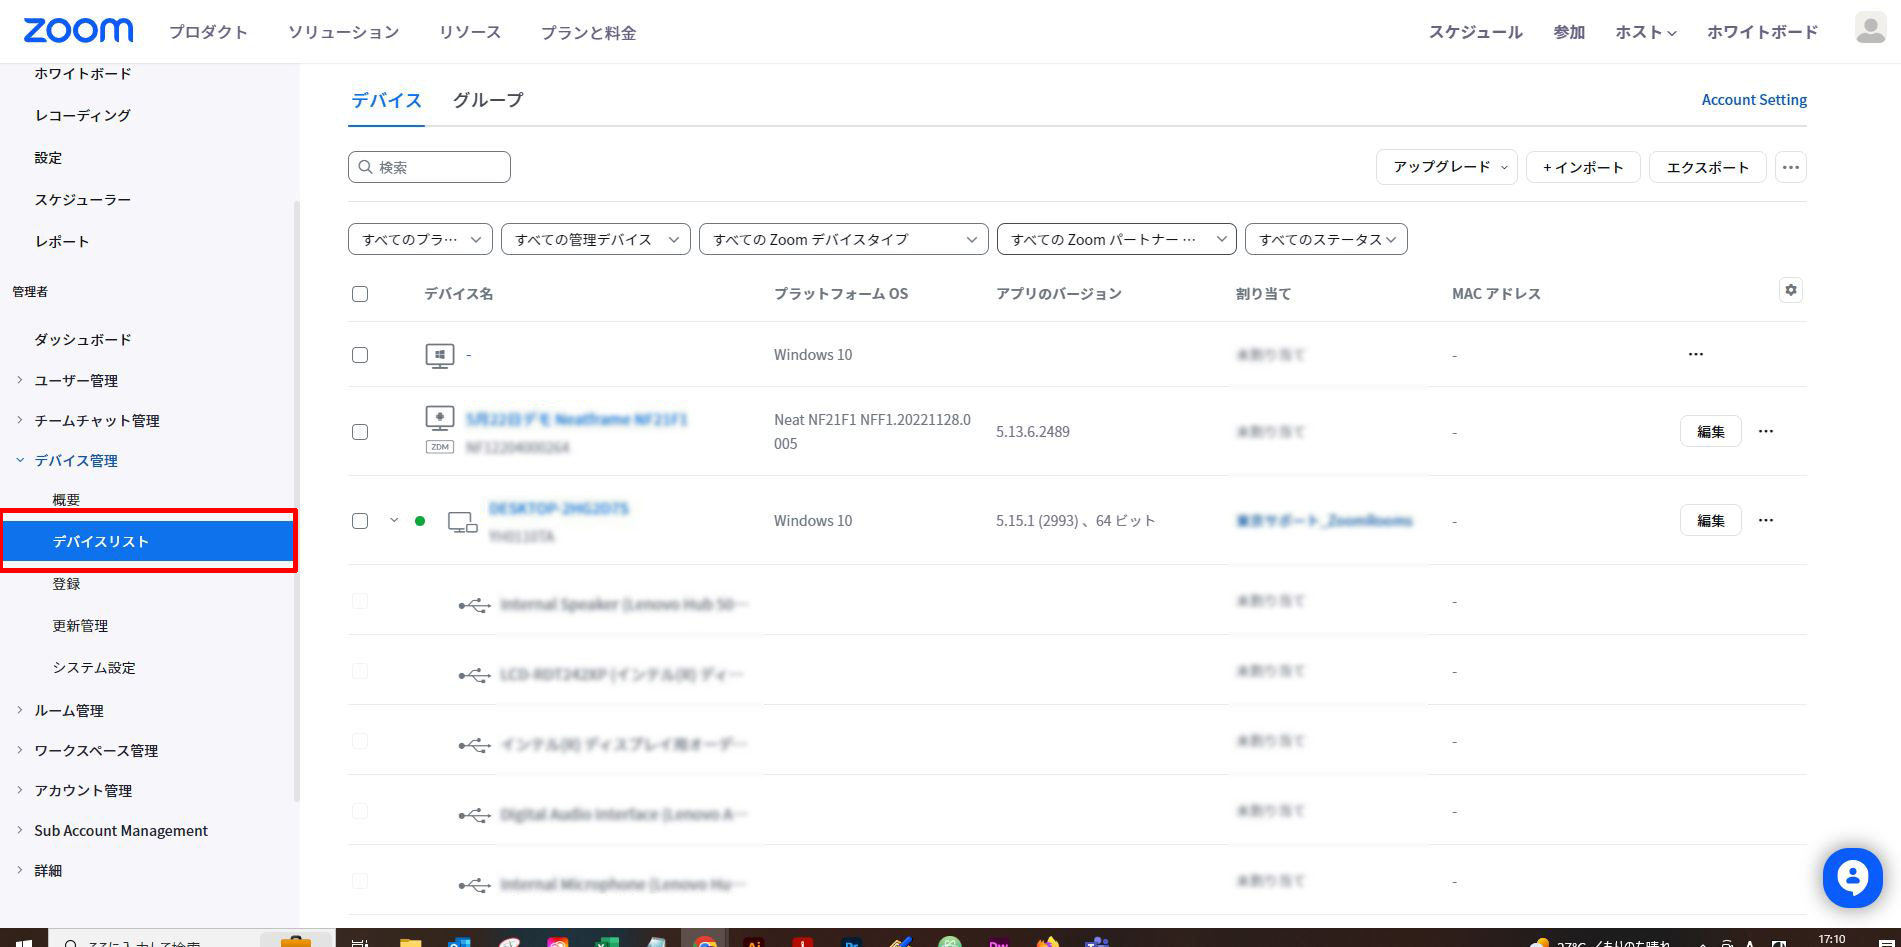Open レコーディング in the sidebar

(82, 116)
